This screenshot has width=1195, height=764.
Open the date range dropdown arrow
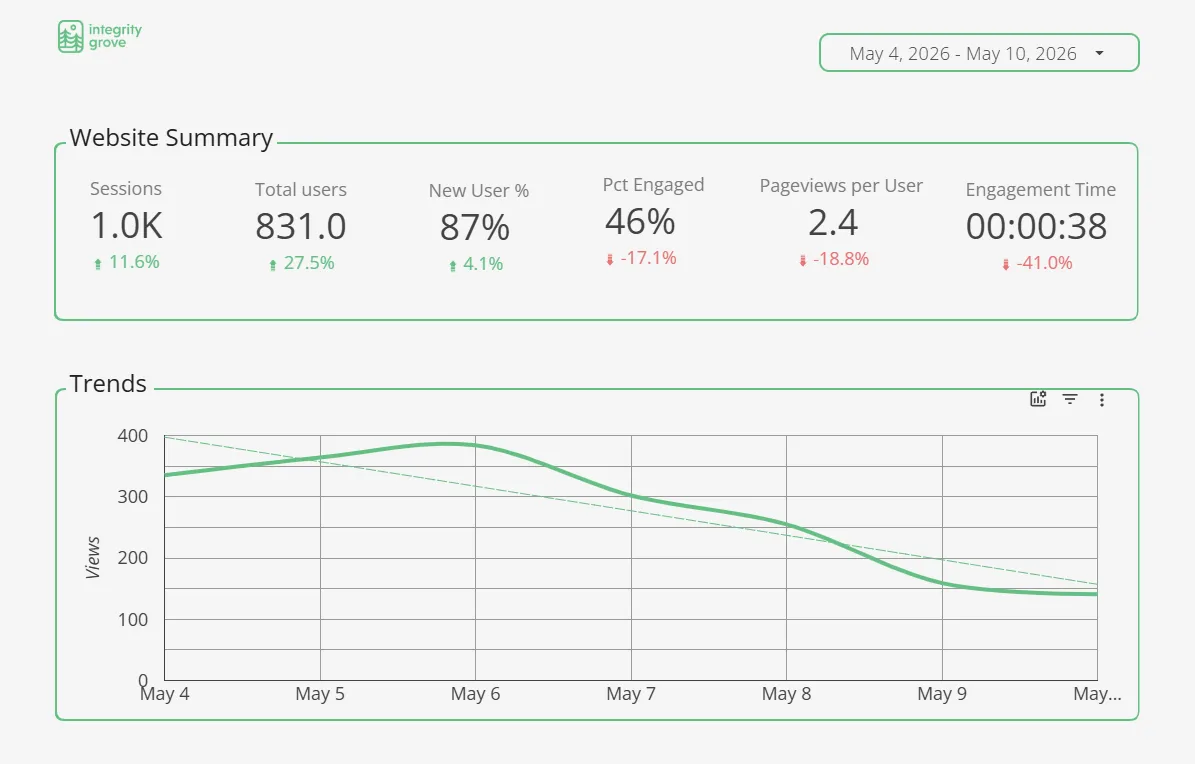(1099, 53)
